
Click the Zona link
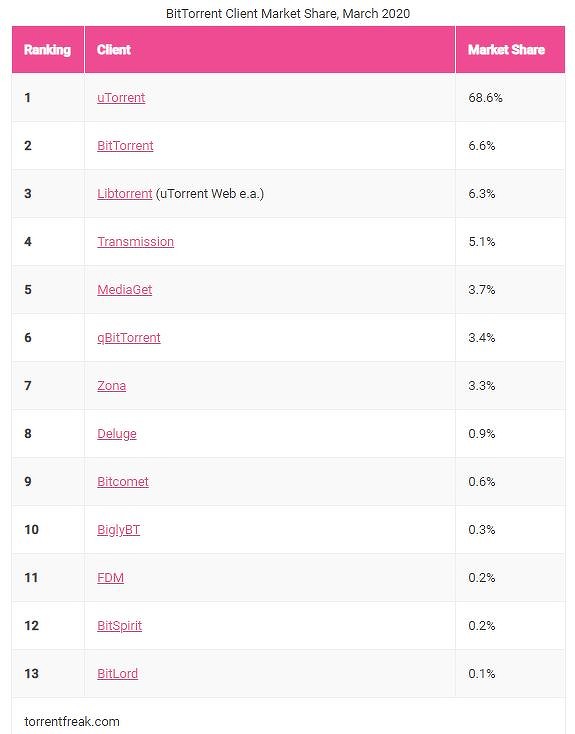[x=111, y=386]
